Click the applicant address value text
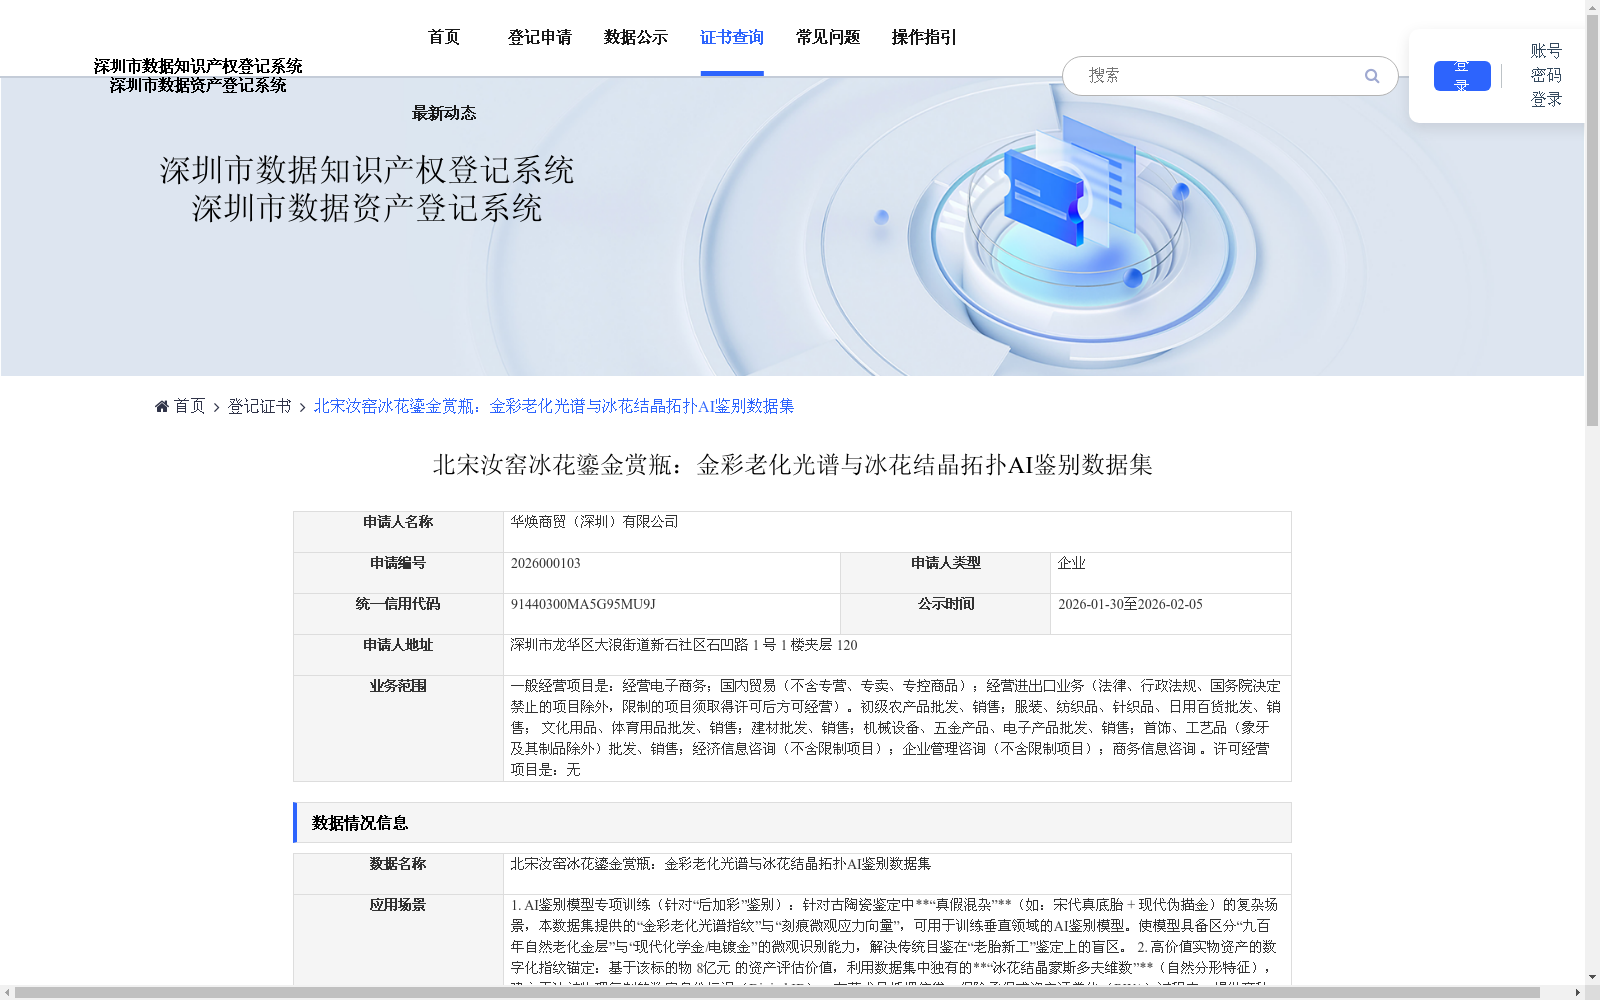The image size is (1600, 1000). (x=683, y=645)
